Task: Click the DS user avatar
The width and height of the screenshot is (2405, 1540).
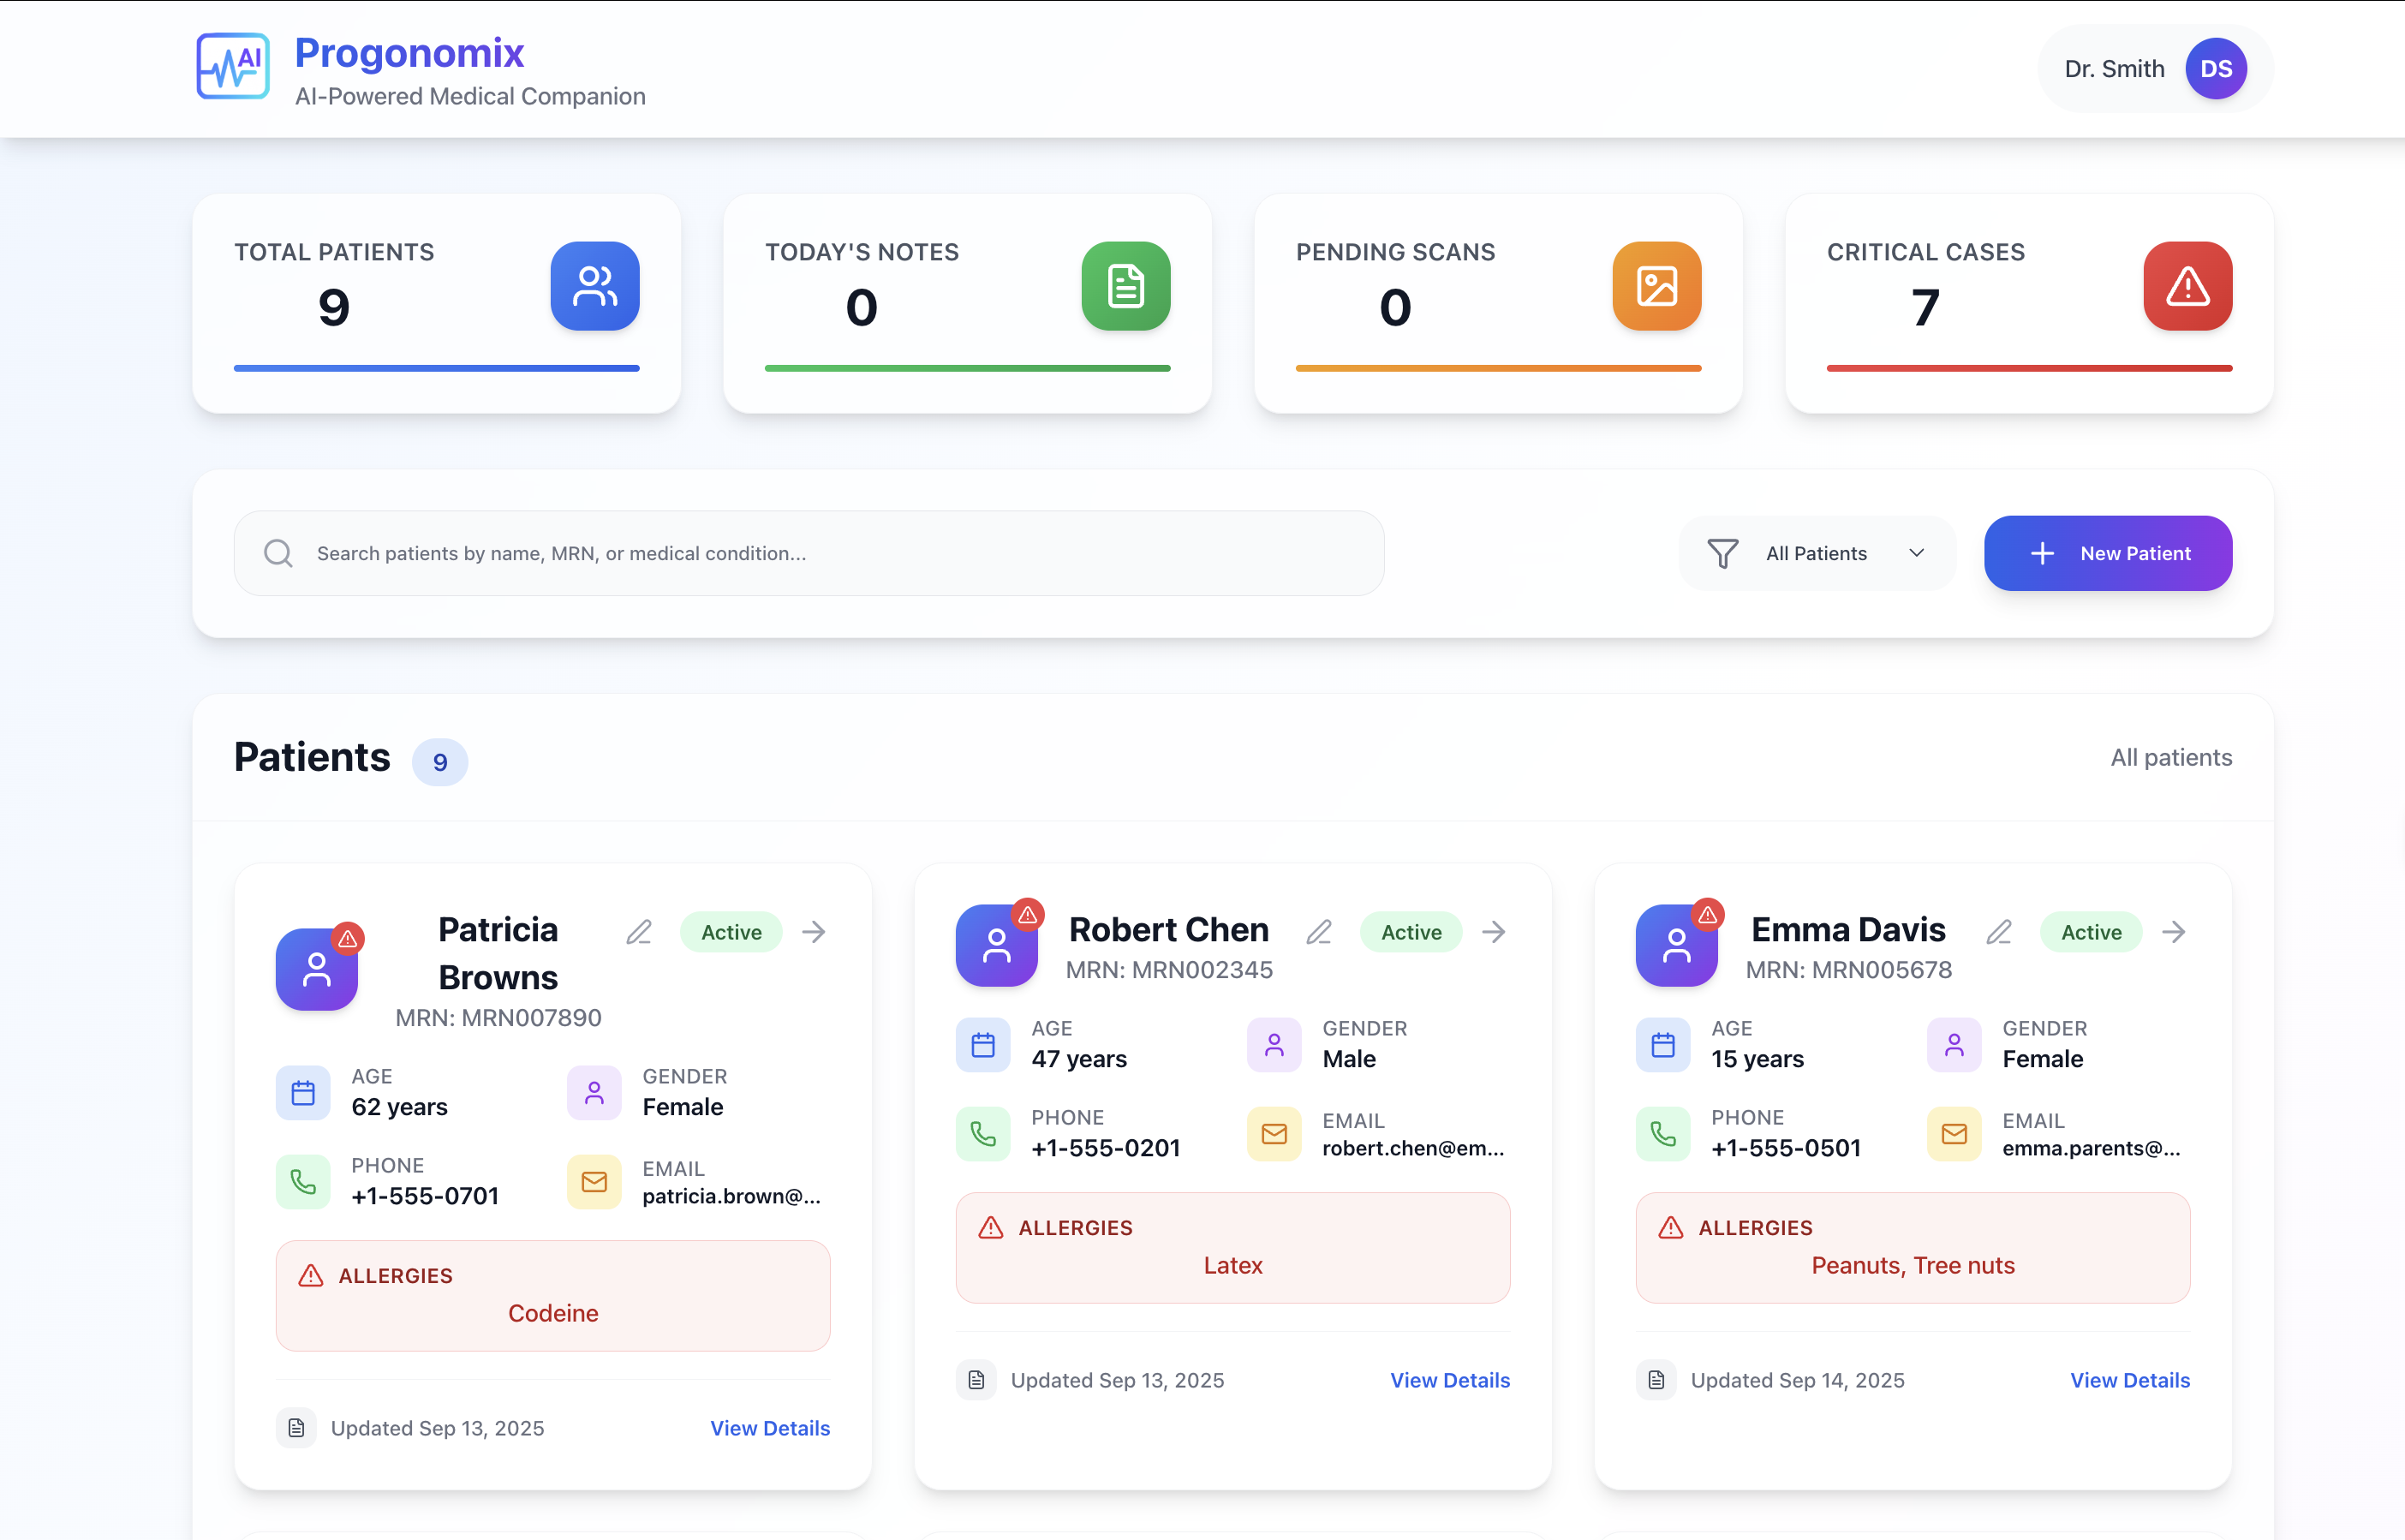Action: pyautogui.click(x=2215, y=69)
